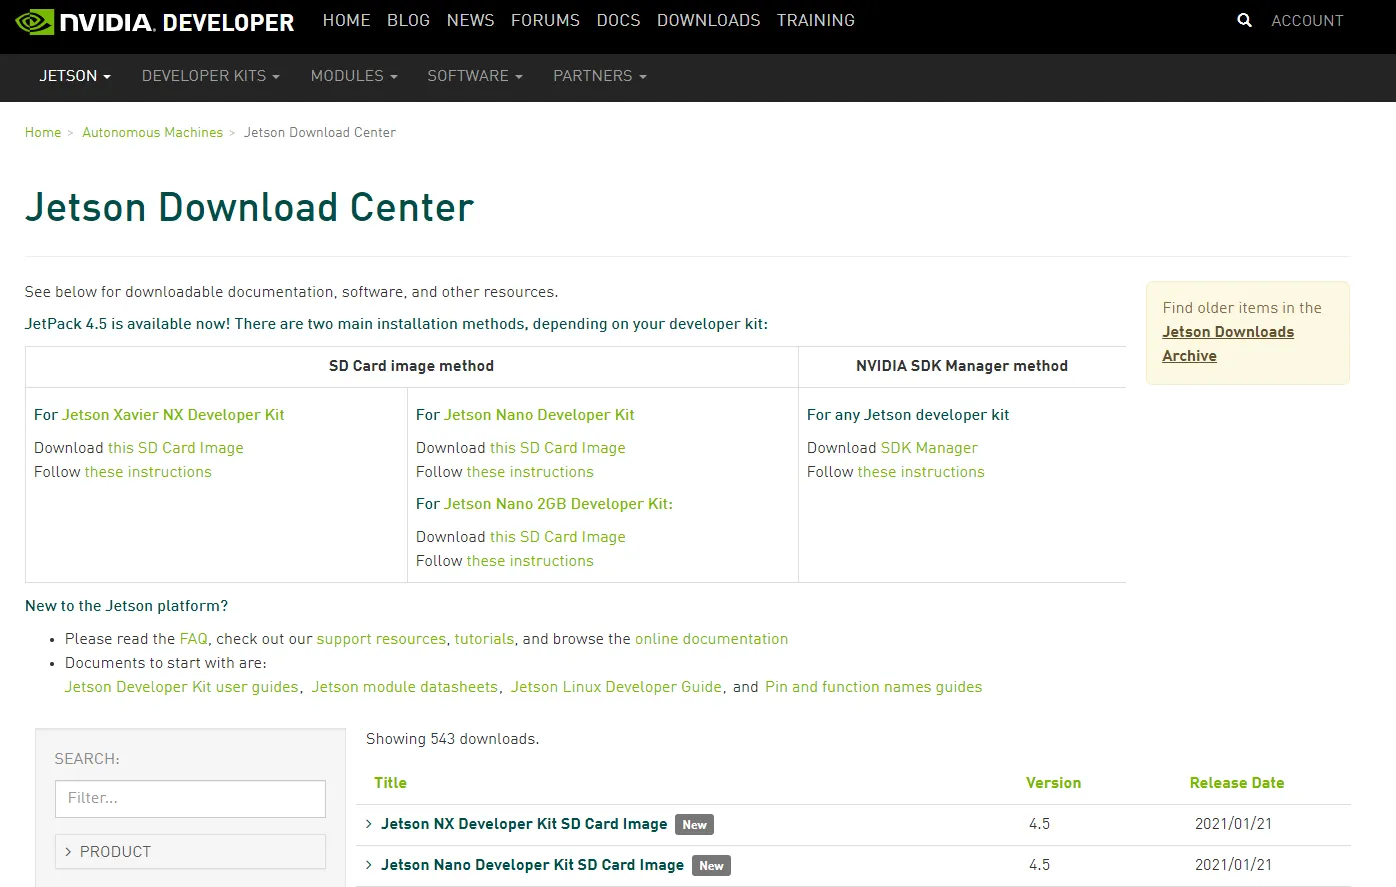The width and height of the screenshot is (1396, 887).
Task: Open the tutorials link
Action: [x=484, y=639]
